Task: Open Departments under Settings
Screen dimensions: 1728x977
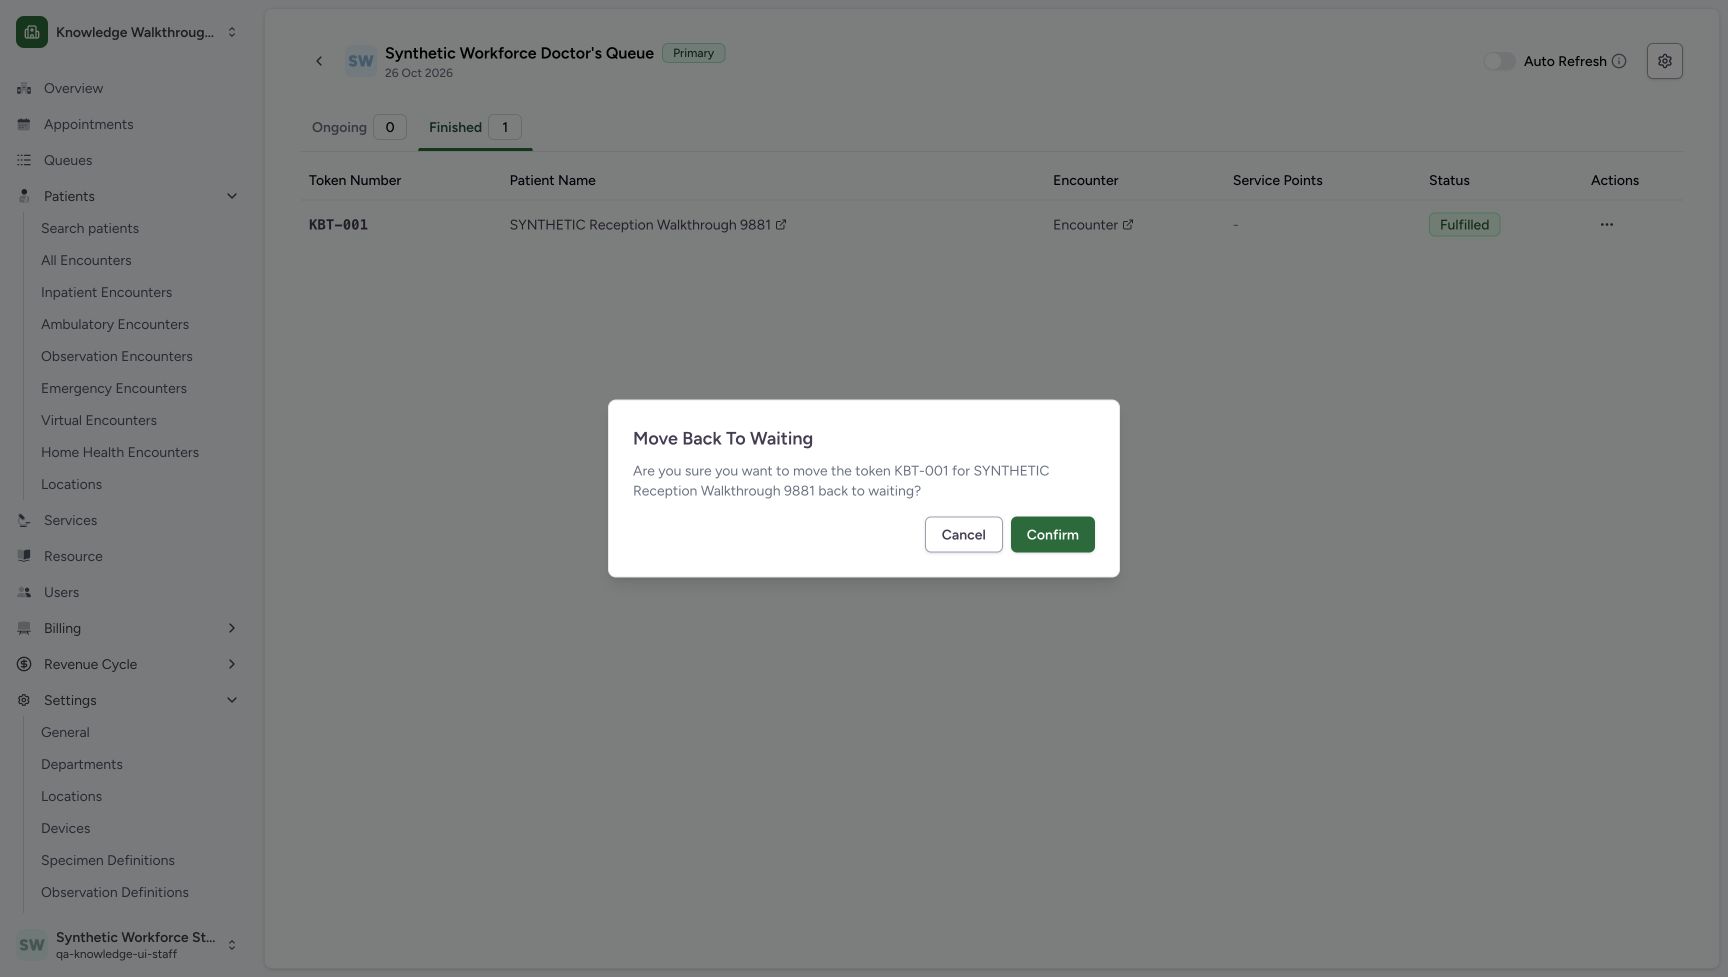Action: [82, 764]
